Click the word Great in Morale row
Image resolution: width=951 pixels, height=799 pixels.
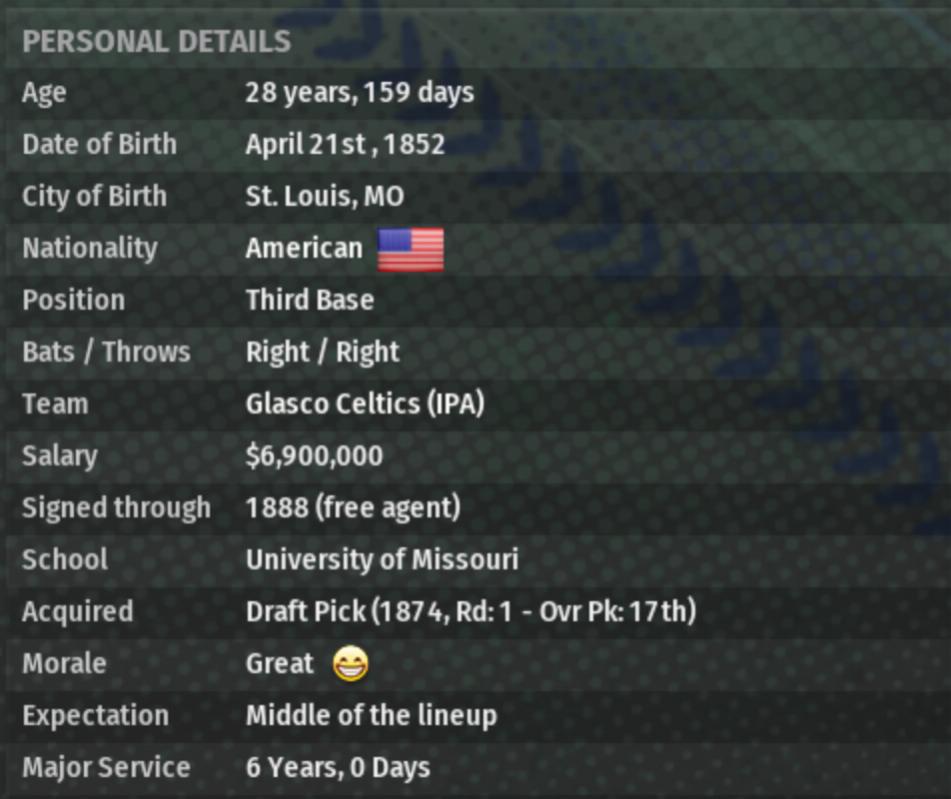click(x=280, y=664)
